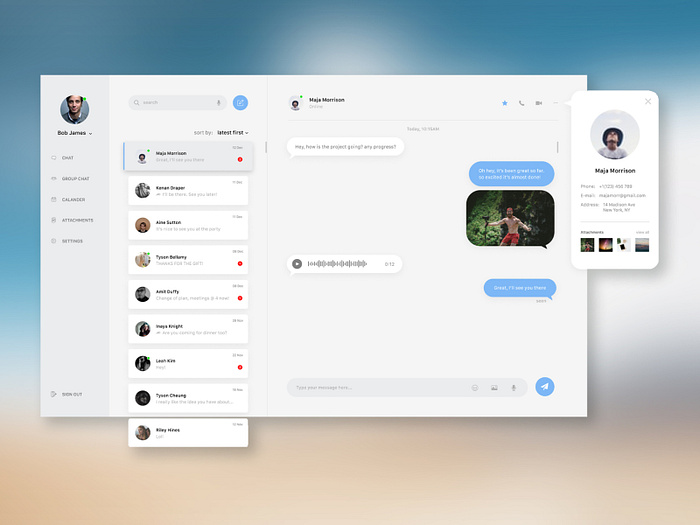700x525 pixels.
Task: Click the Chat icon in sidebar
Action: coord(54,158)
